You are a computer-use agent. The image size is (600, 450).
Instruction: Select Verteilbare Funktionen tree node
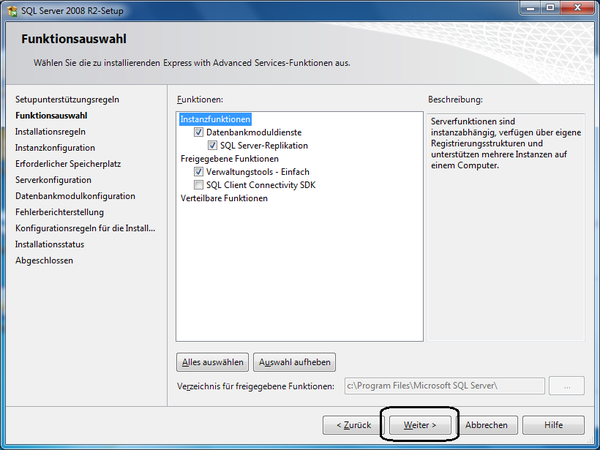coord(224,198)
